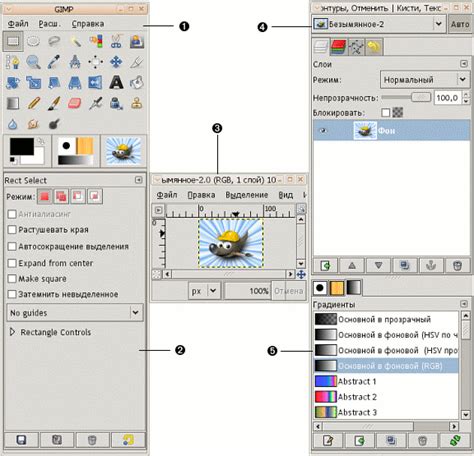Viewport: 474px width, 456px height.
Task: Hide the Фон layer via eye icon
Action: [x=323, y=131]
